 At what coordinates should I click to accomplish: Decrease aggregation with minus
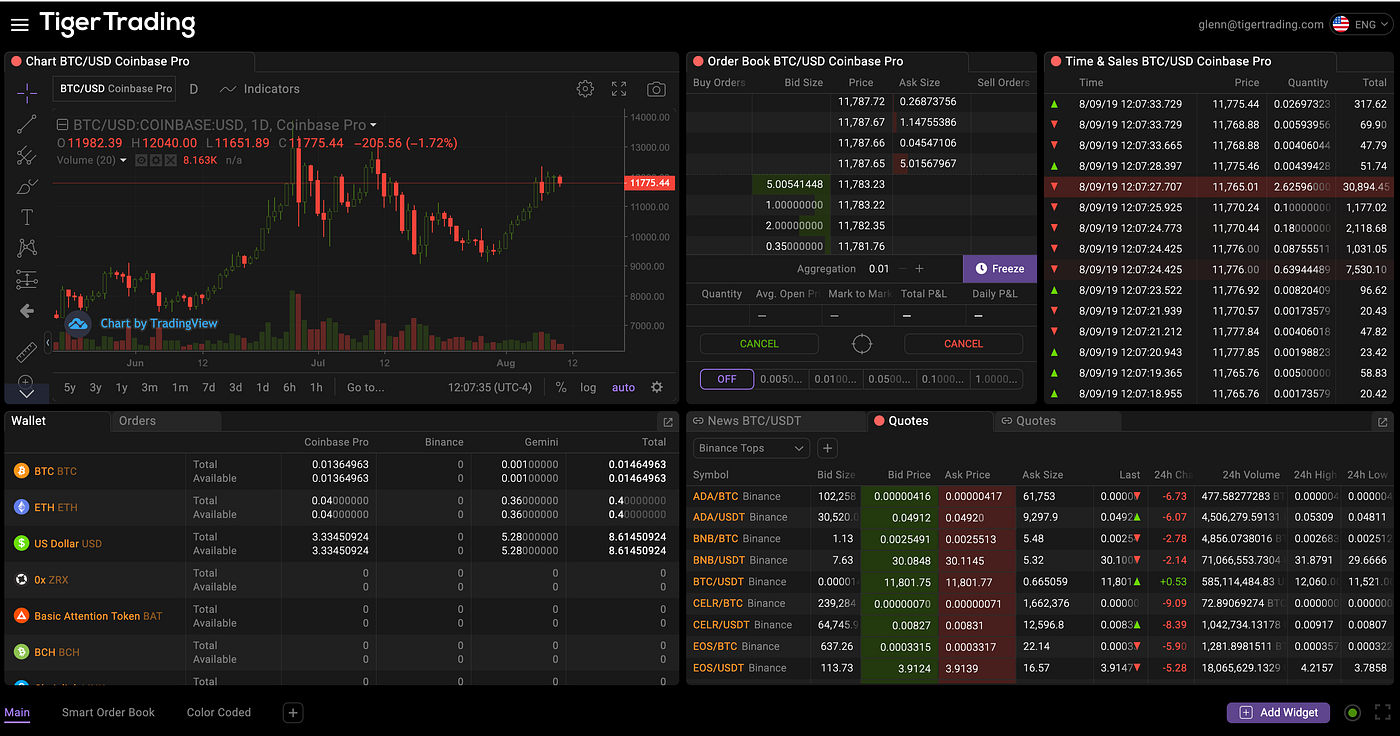click(x=903, y=269)
